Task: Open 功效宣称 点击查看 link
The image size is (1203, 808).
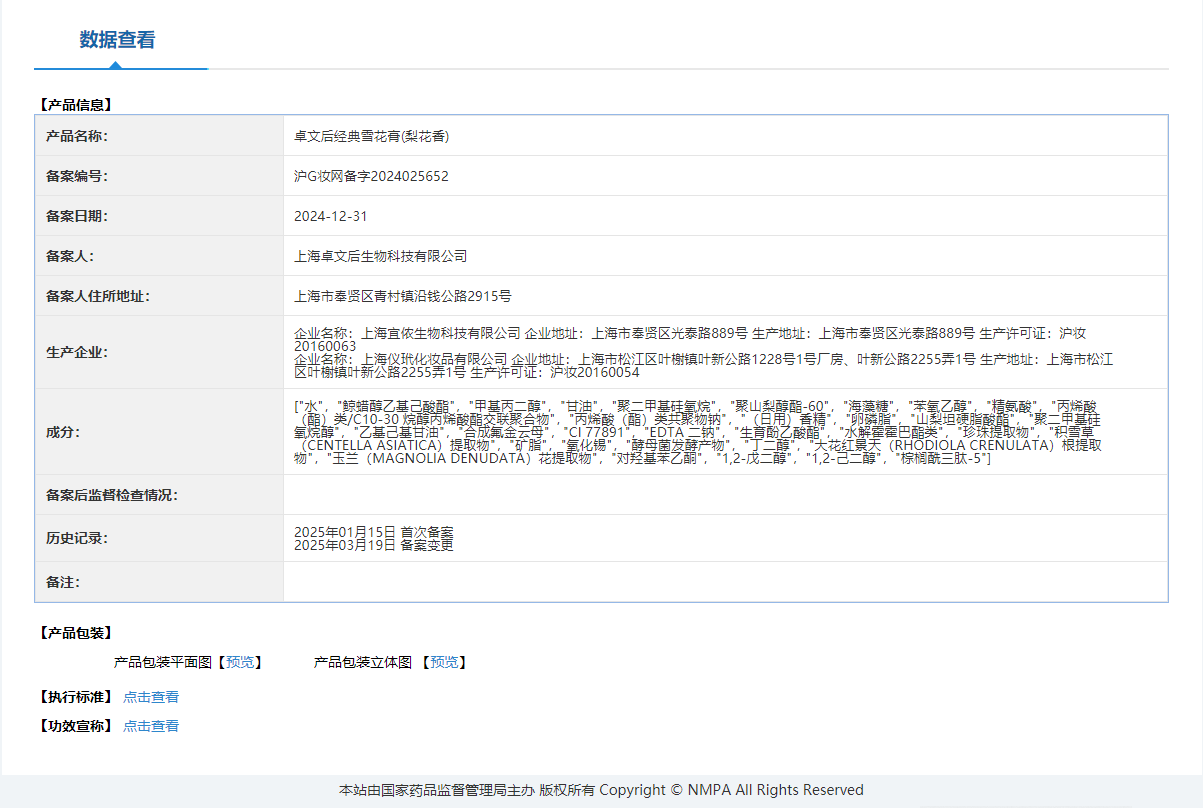Action: tap(151, 726)
